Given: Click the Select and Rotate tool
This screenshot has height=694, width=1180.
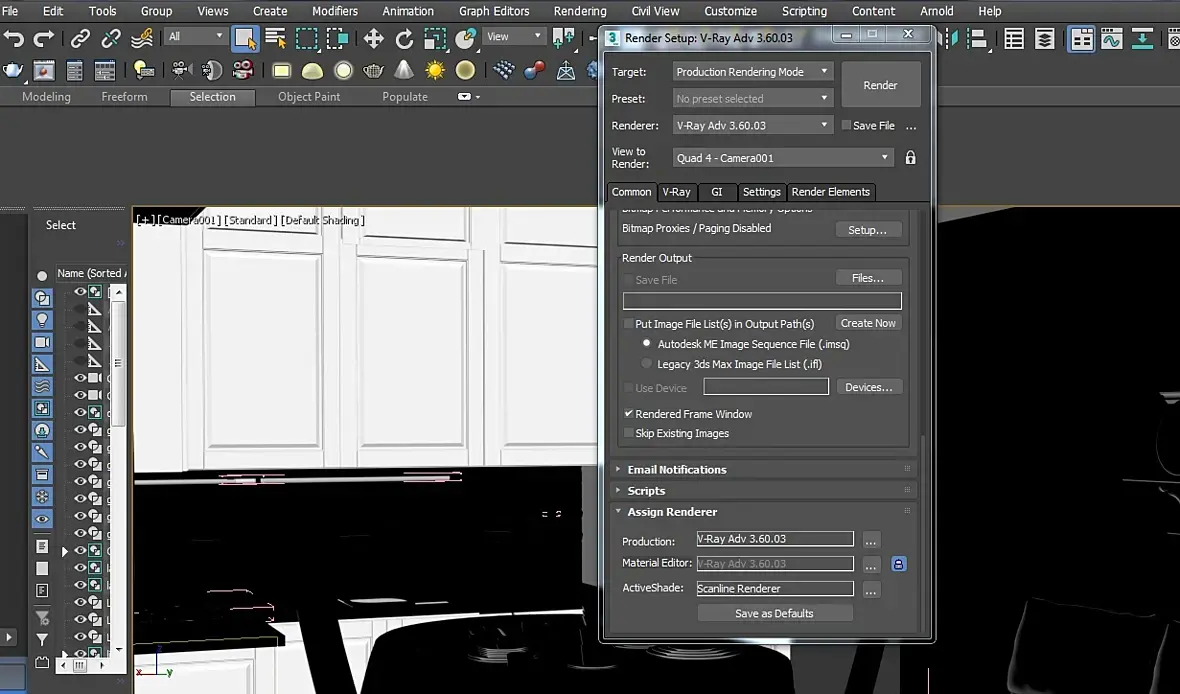Looking at the screenshot, I should coord(404,39).
